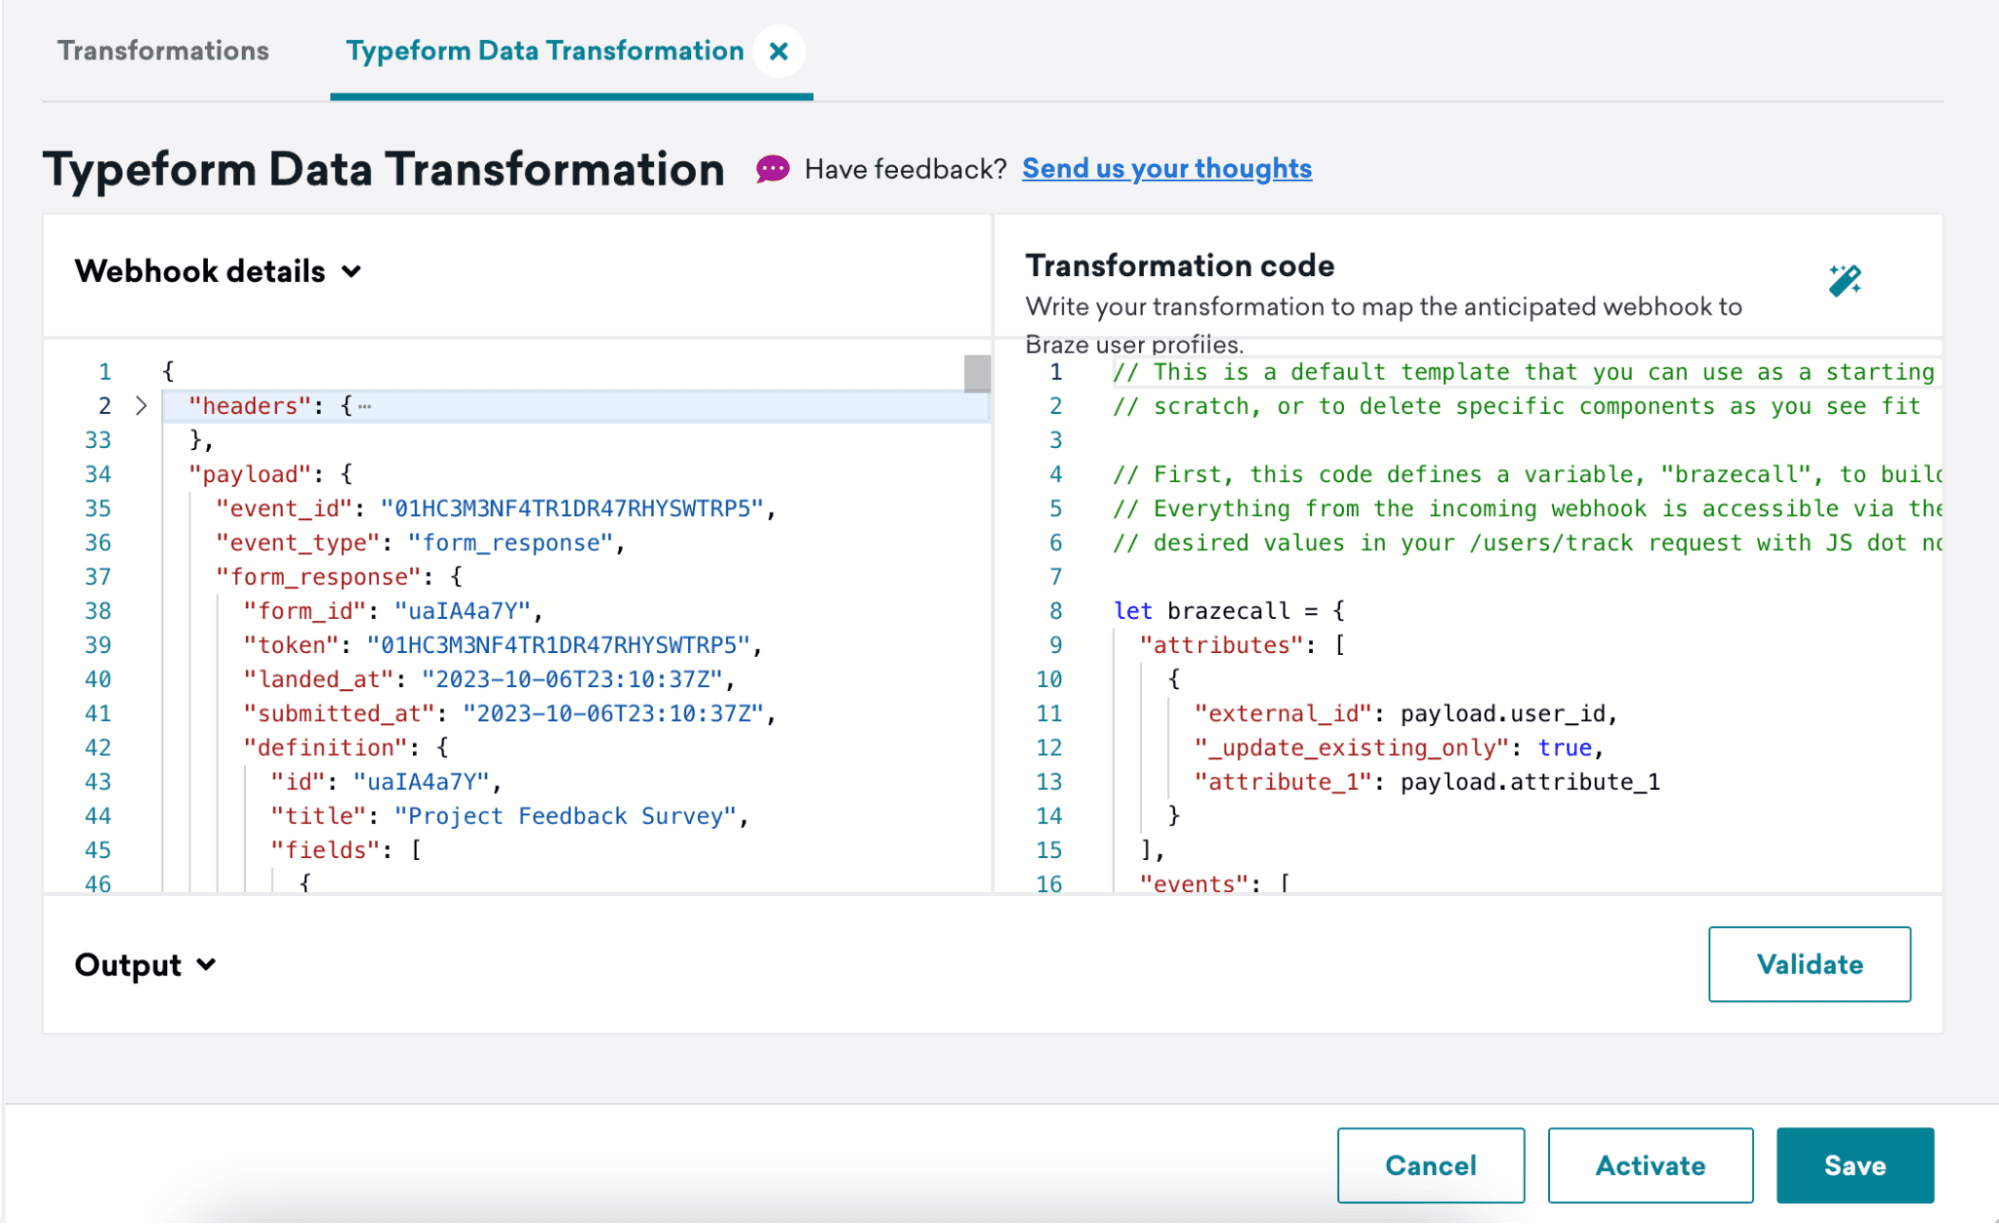Activate the transformation
The width and height of the screenshot is (1999, 1224).
[x=1650, y=1165]
